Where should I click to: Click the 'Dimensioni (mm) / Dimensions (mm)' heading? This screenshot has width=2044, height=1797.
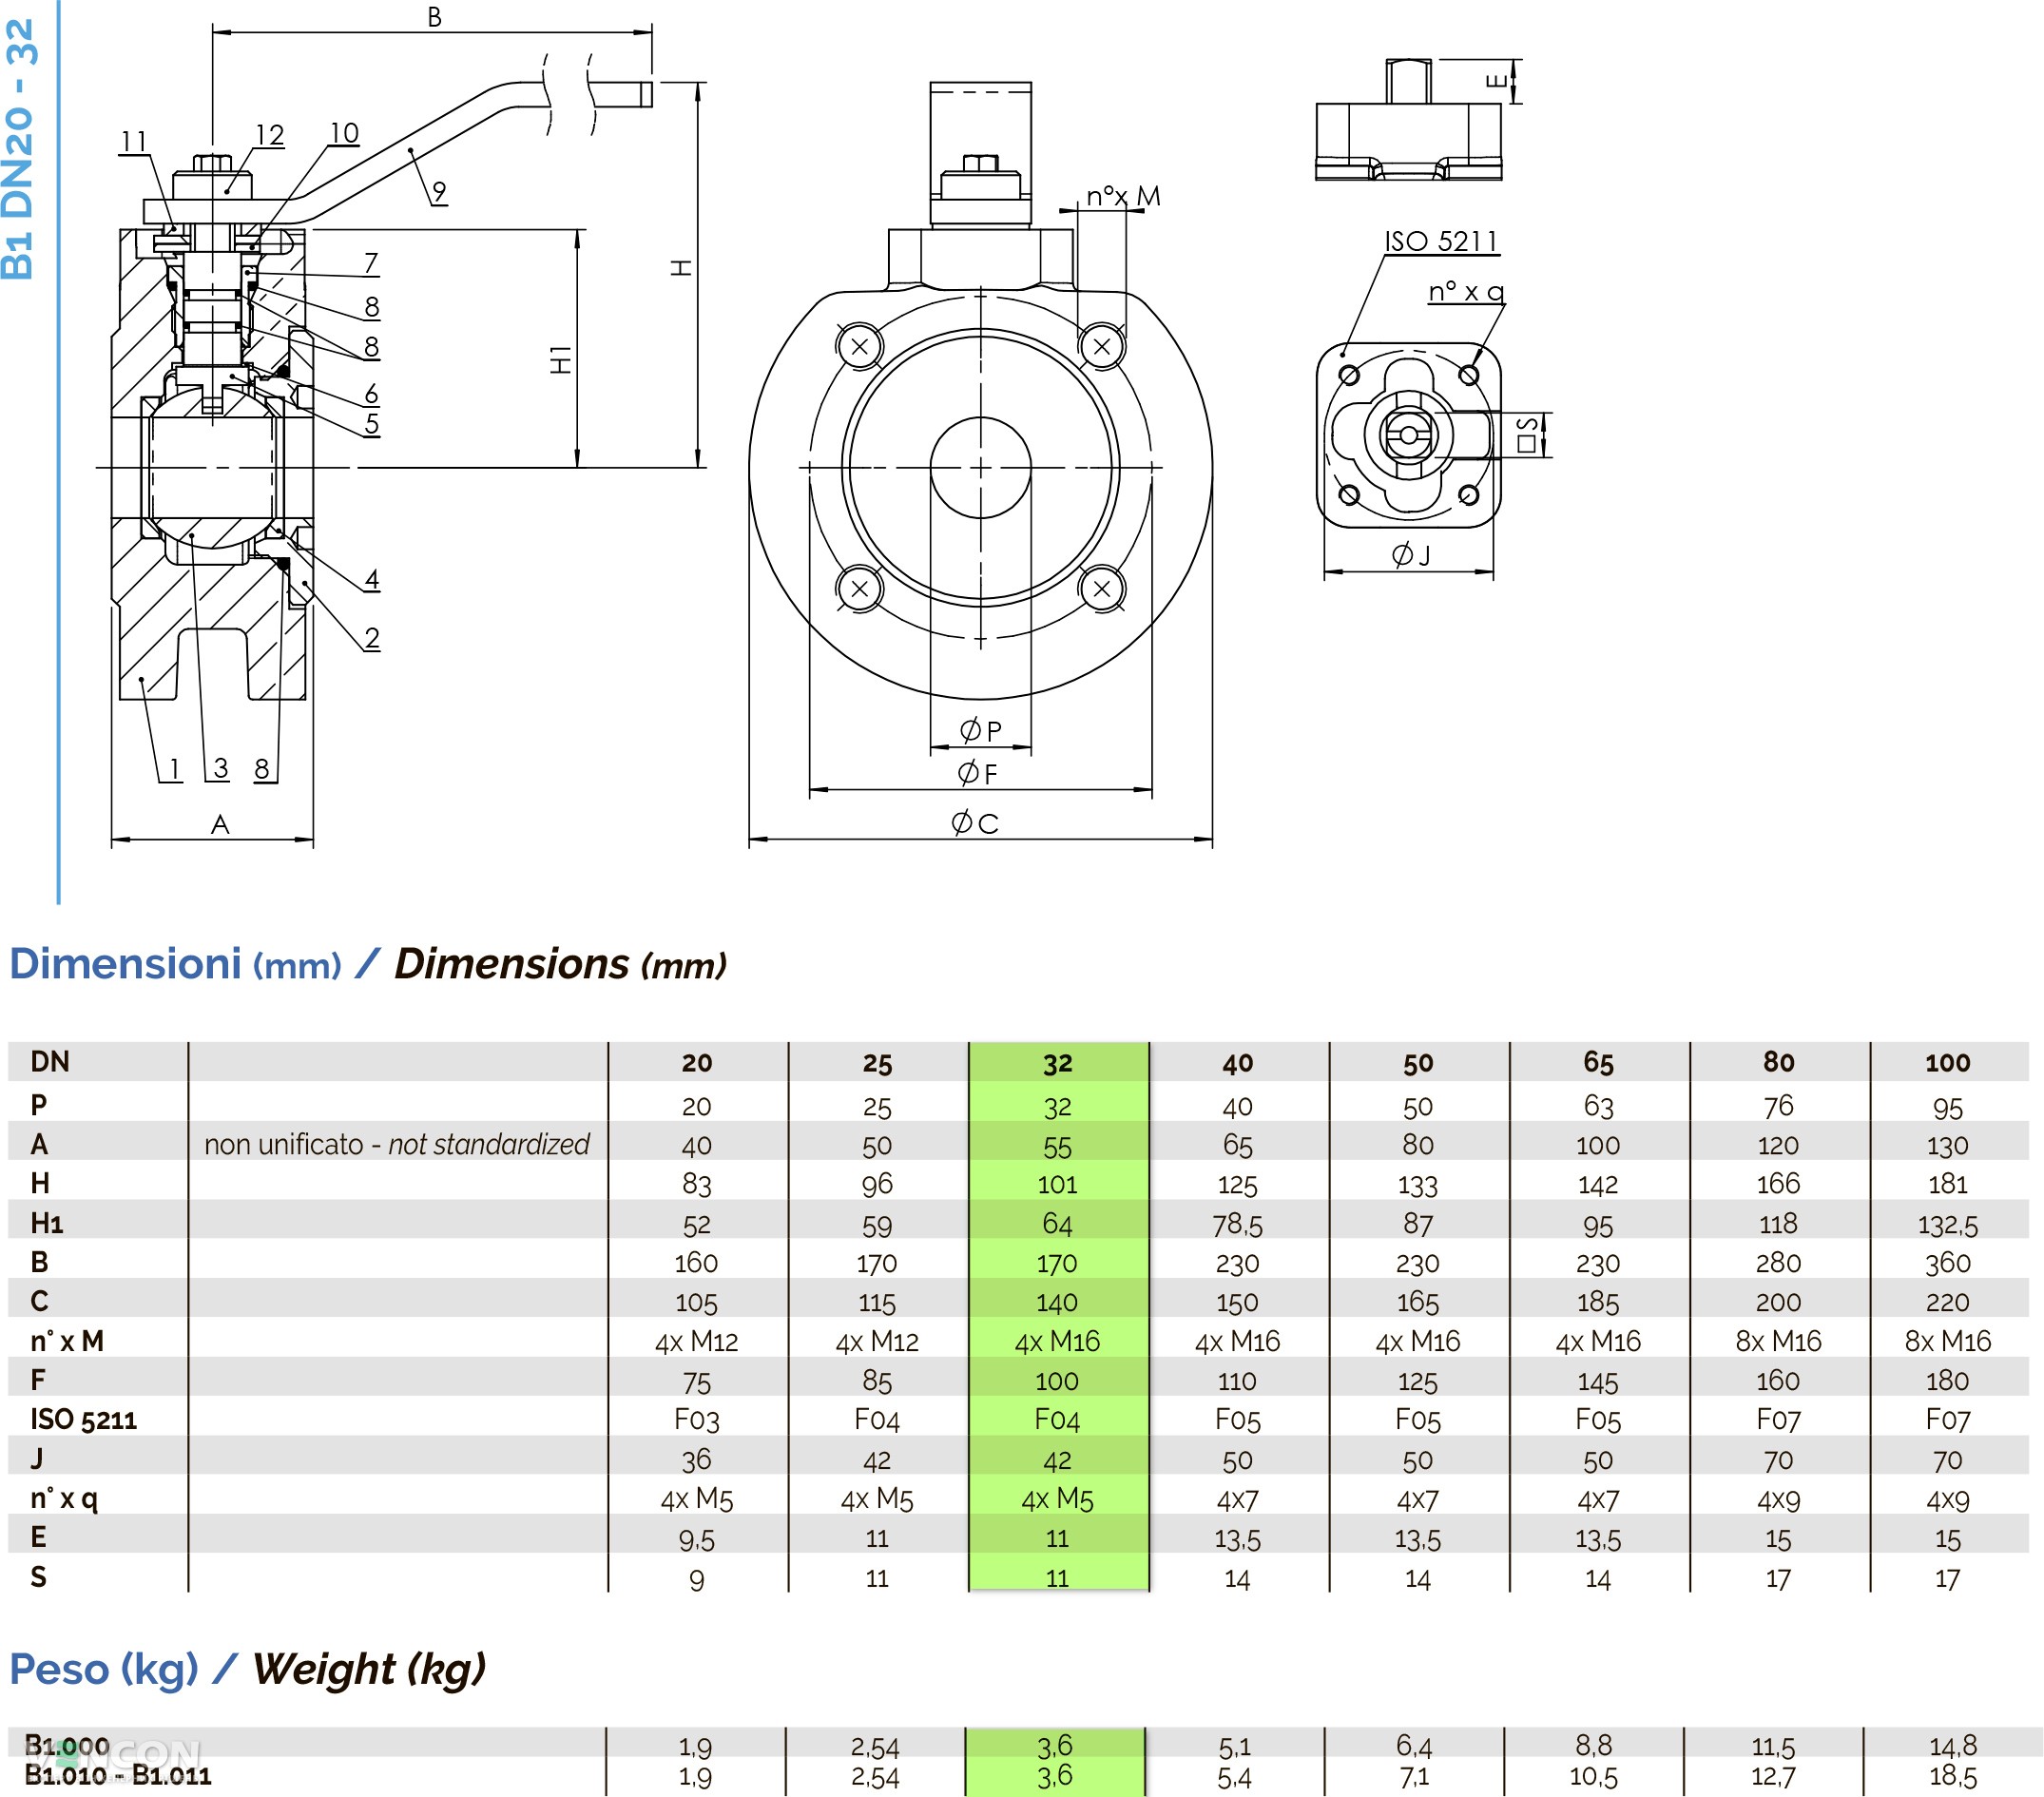[367, 964]
